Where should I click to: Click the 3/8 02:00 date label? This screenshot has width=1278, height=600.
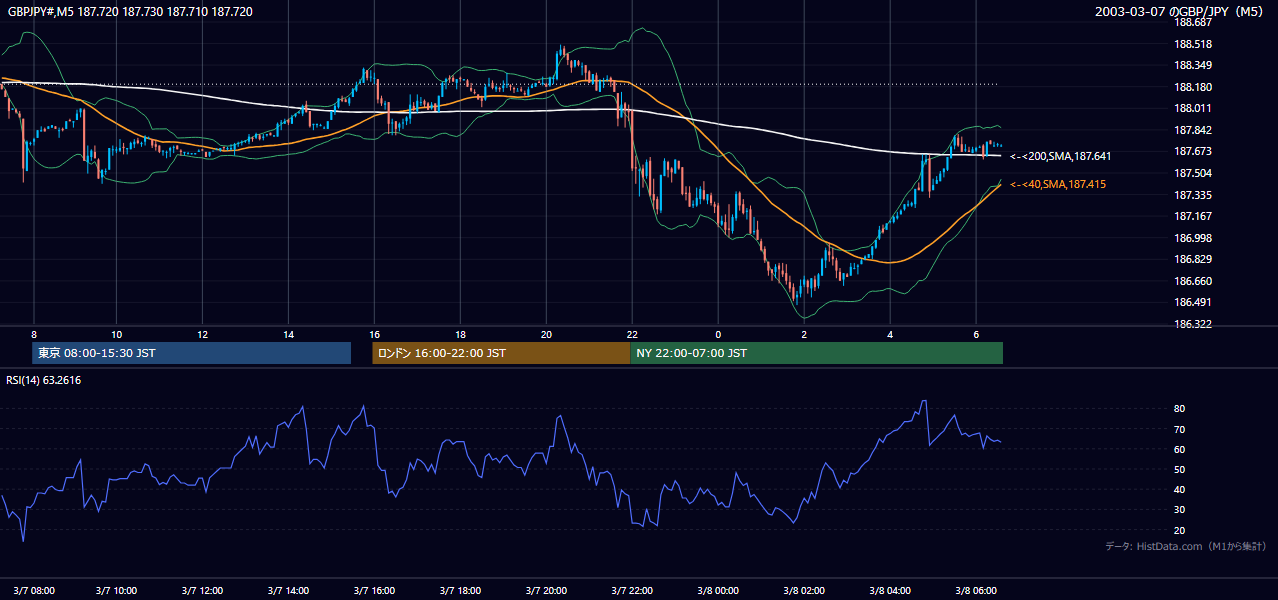[x=806, y=590]
